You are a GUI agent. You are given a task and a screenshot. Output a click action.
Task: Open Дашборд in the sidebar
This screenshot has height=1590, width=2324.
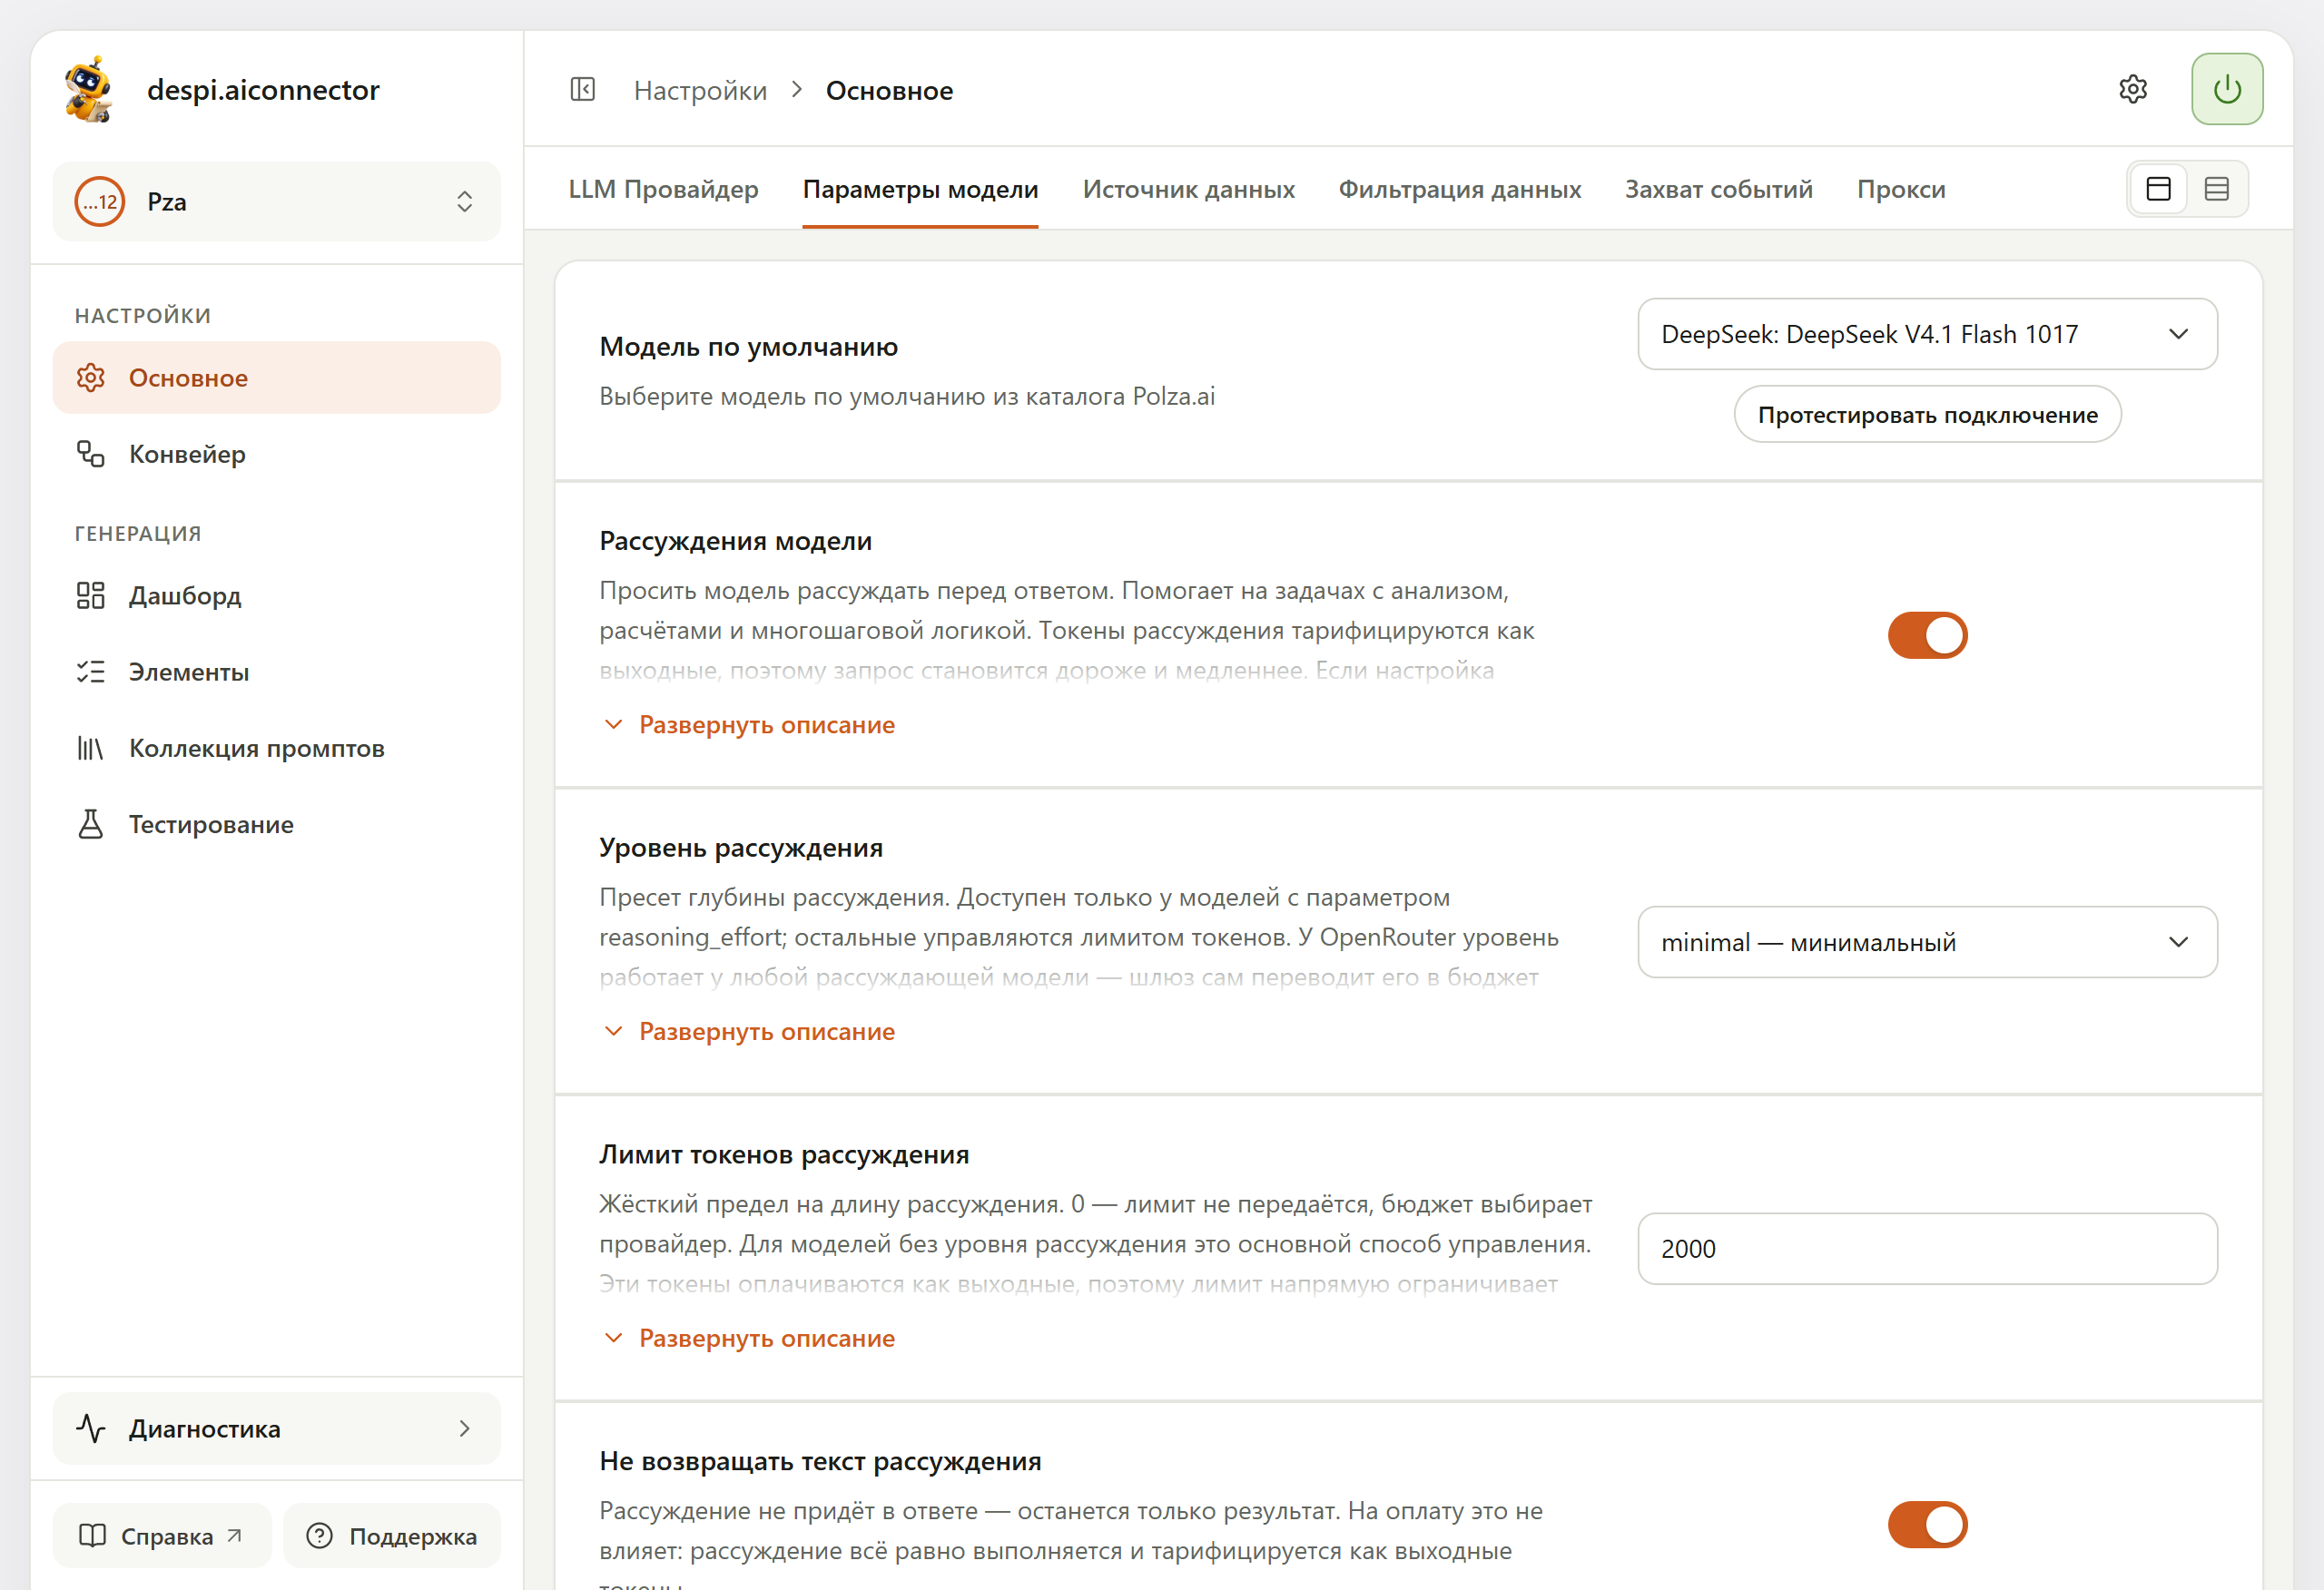point(277,596)
